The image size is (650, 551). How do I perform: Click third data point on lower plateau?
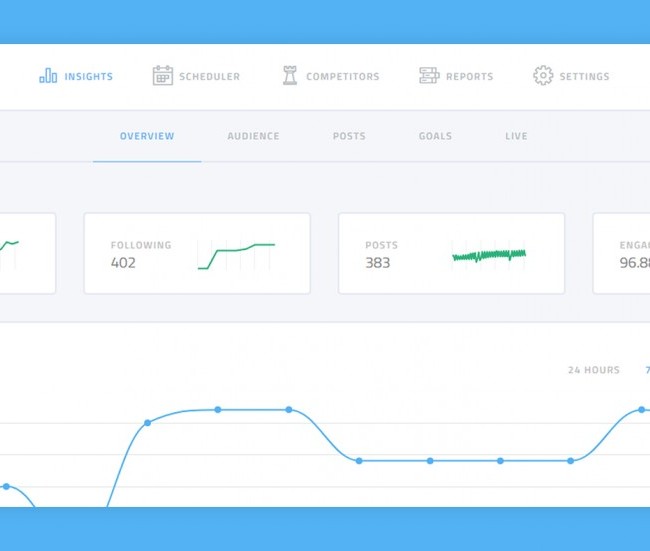pyautogui.click(x=500, y=461)
